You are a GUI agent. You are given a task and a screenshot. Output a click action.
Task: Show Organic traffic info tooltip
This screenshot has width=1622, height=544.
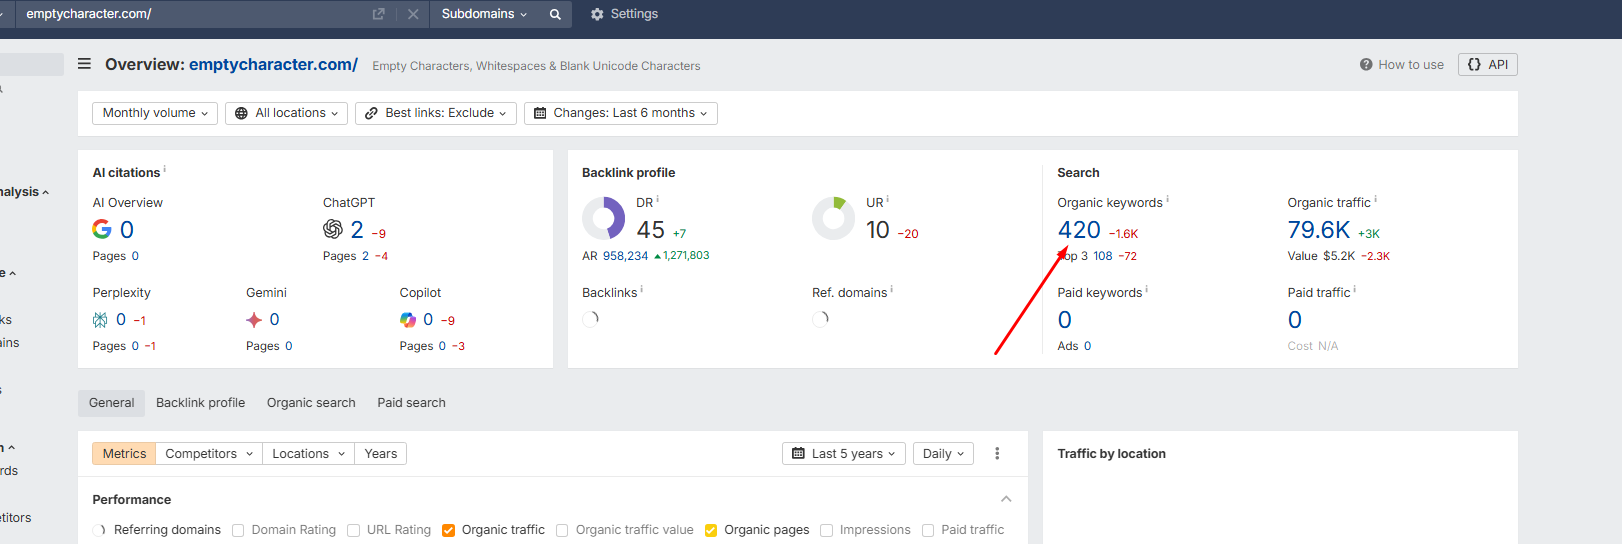1376,199
